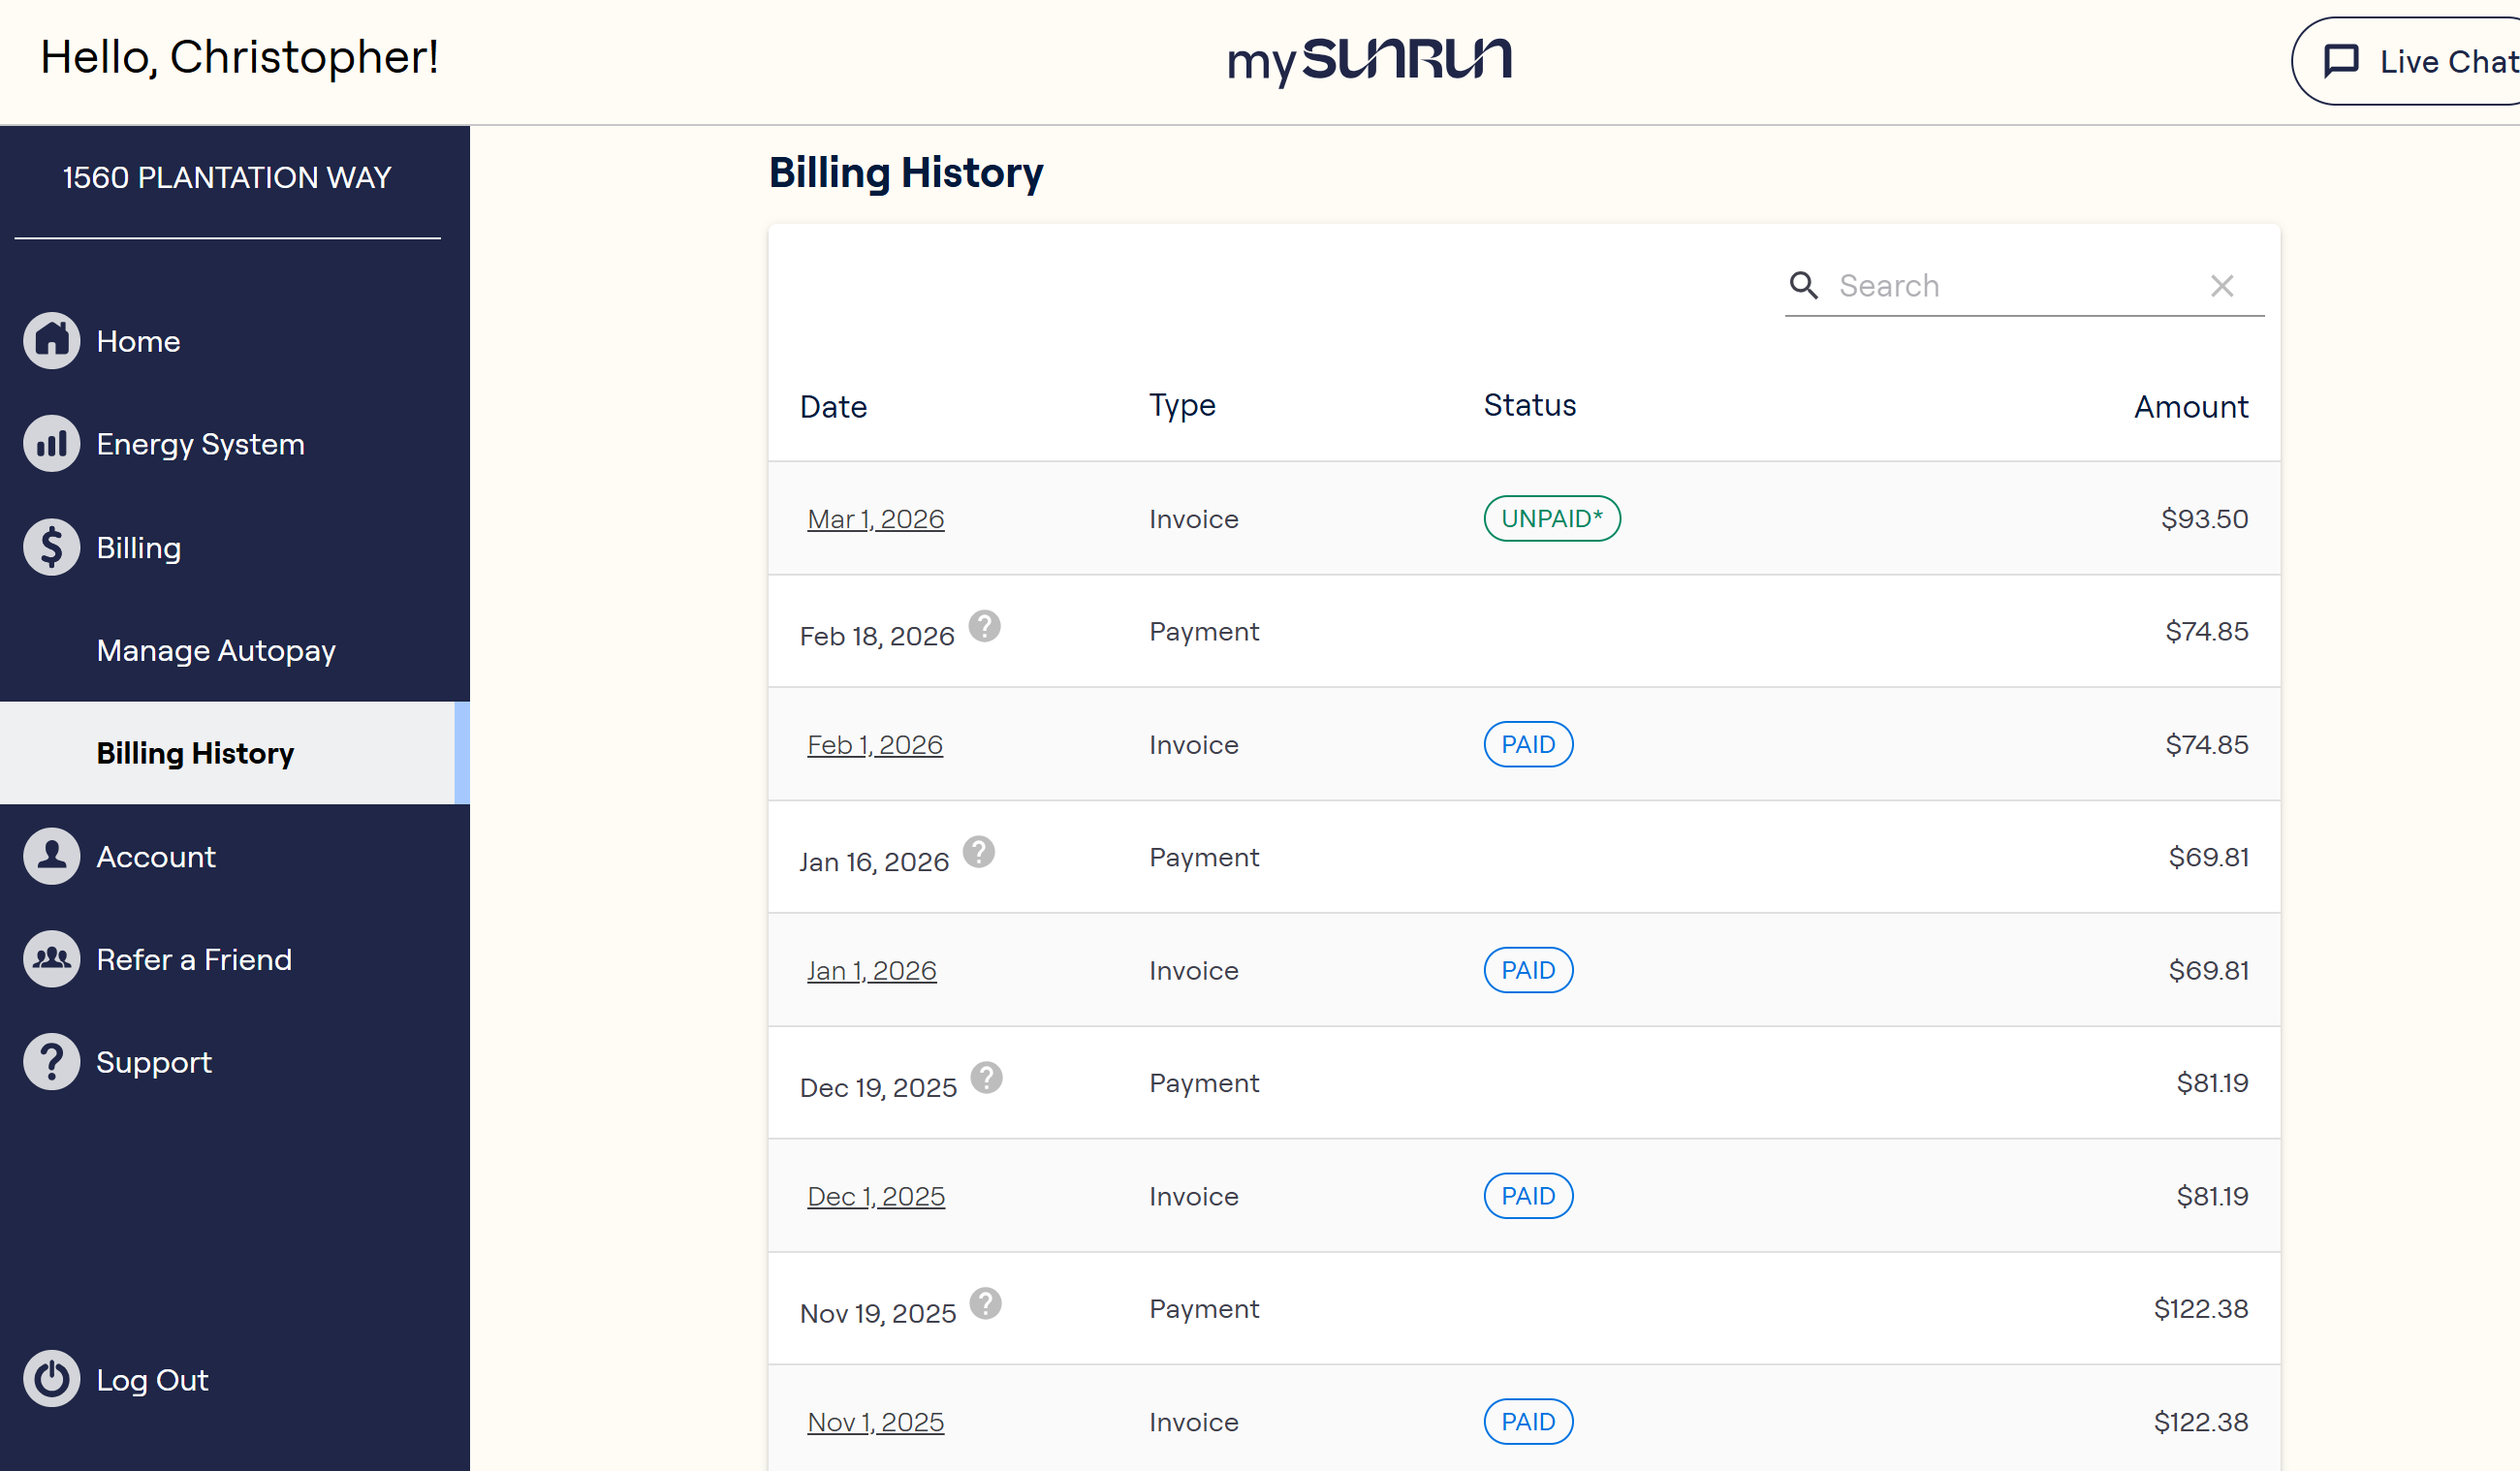Click the Amount column header
The image size is (2520, 1471).
(2191, 407)
